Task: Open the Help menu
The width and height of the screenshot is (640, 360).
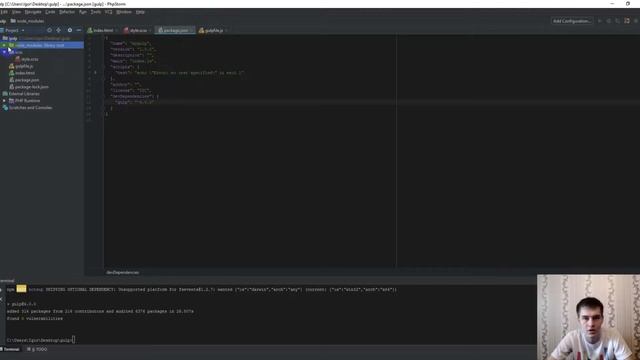Action: 140,12
